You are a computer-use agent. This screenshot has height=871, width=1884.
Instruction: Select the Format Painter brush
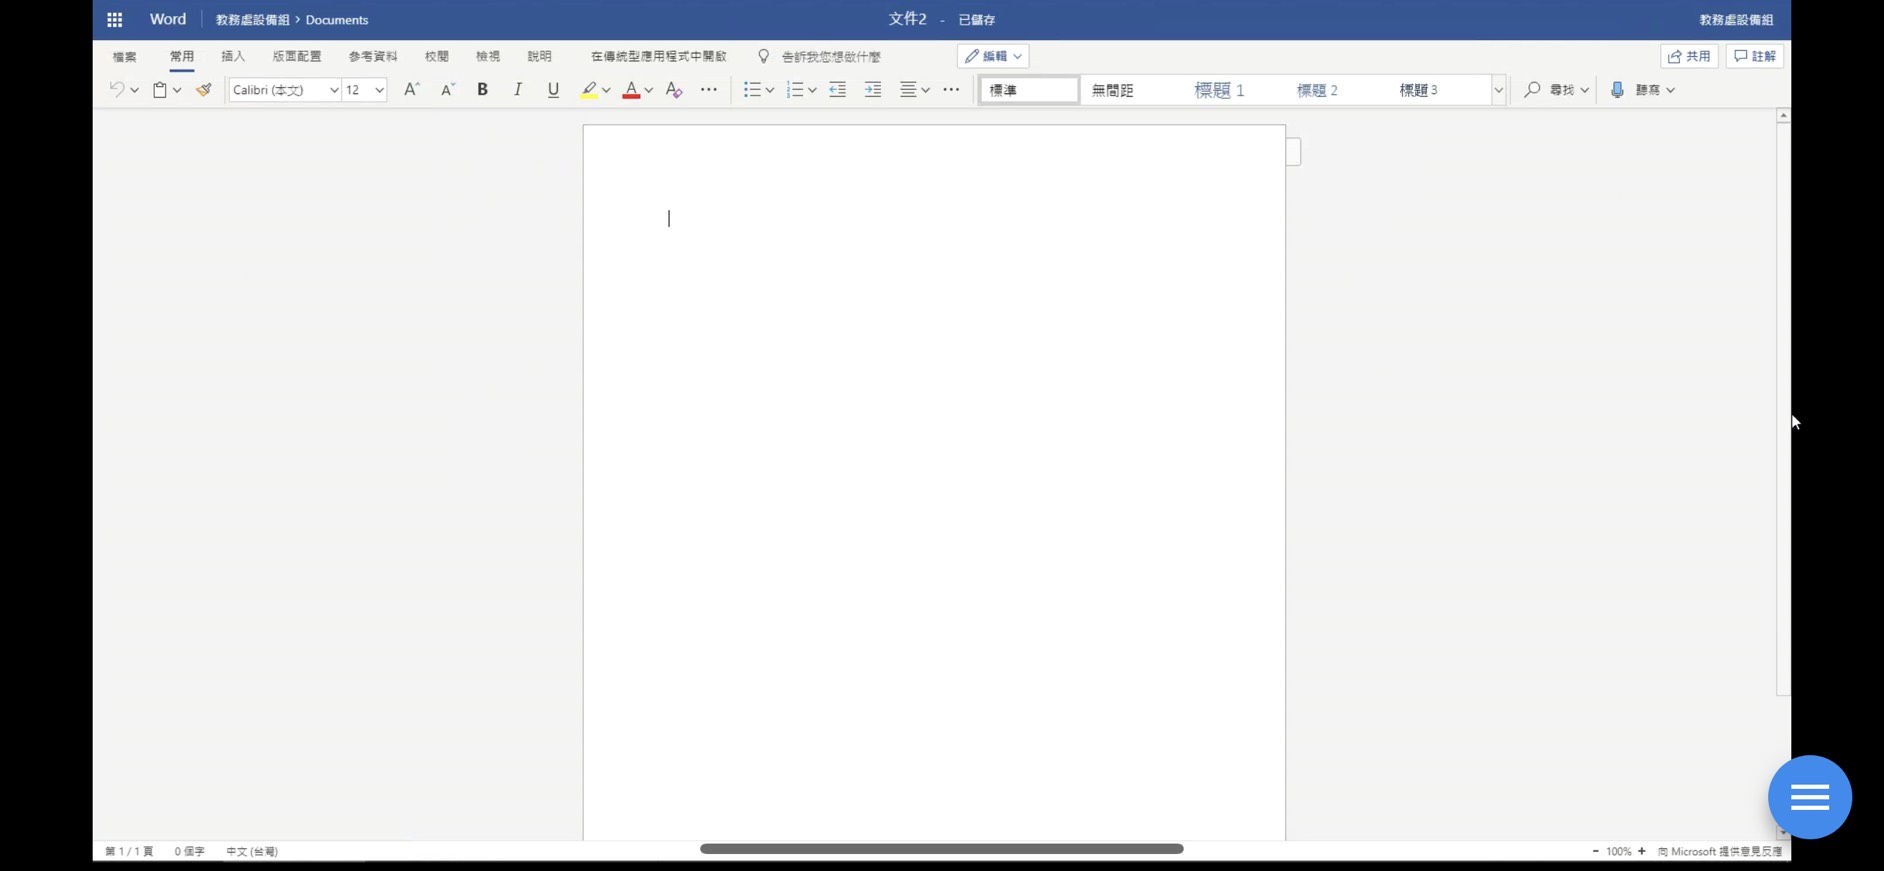tap(204, 90)
